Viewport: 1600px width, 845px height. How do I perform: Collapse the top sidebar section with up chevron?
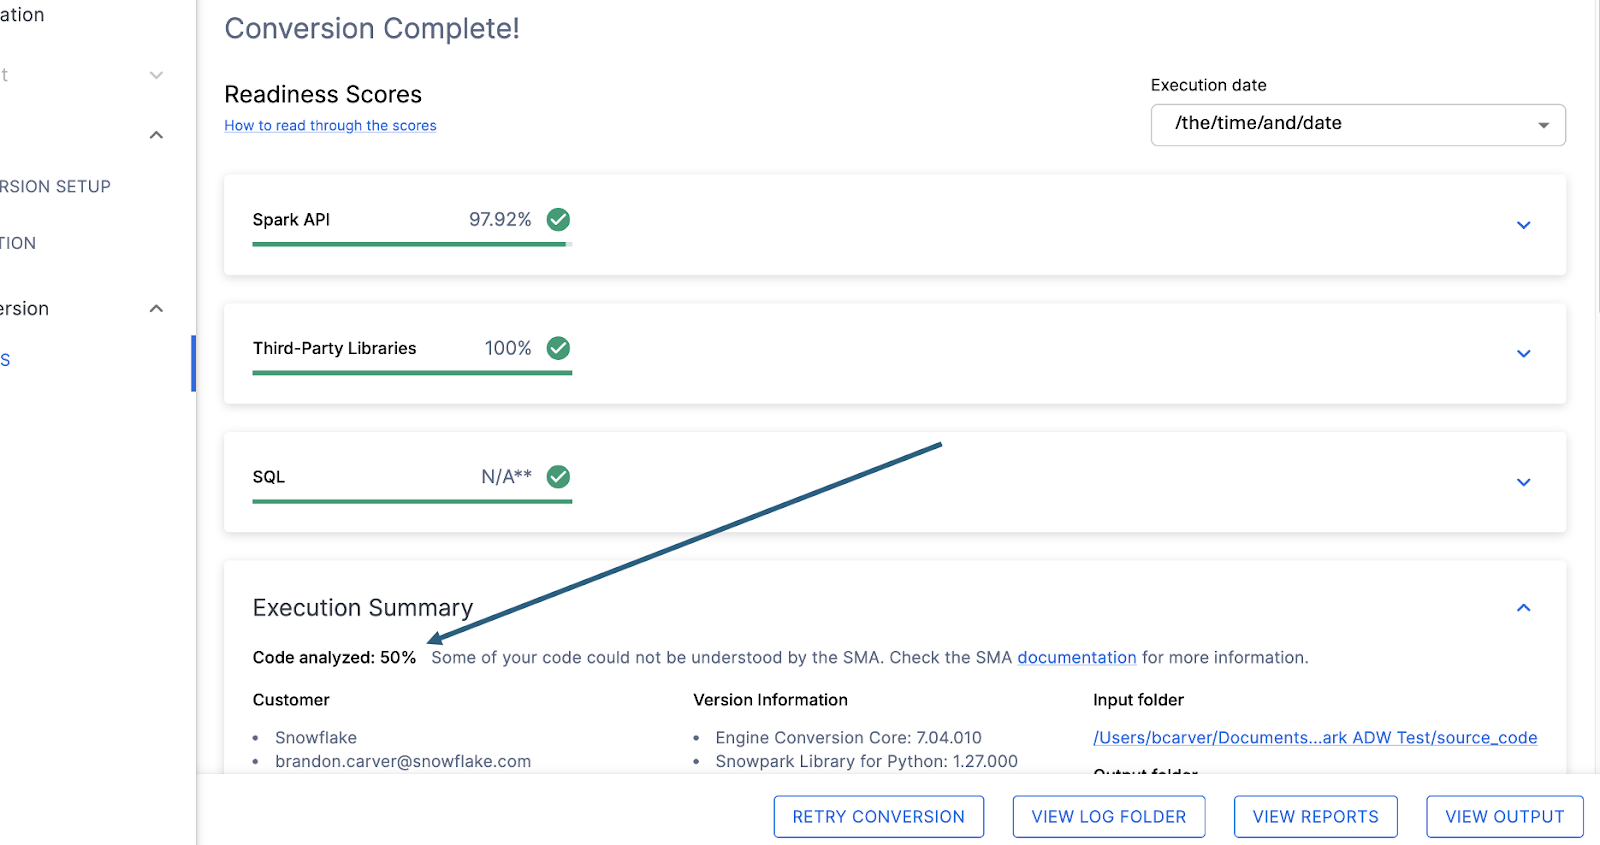156,135
